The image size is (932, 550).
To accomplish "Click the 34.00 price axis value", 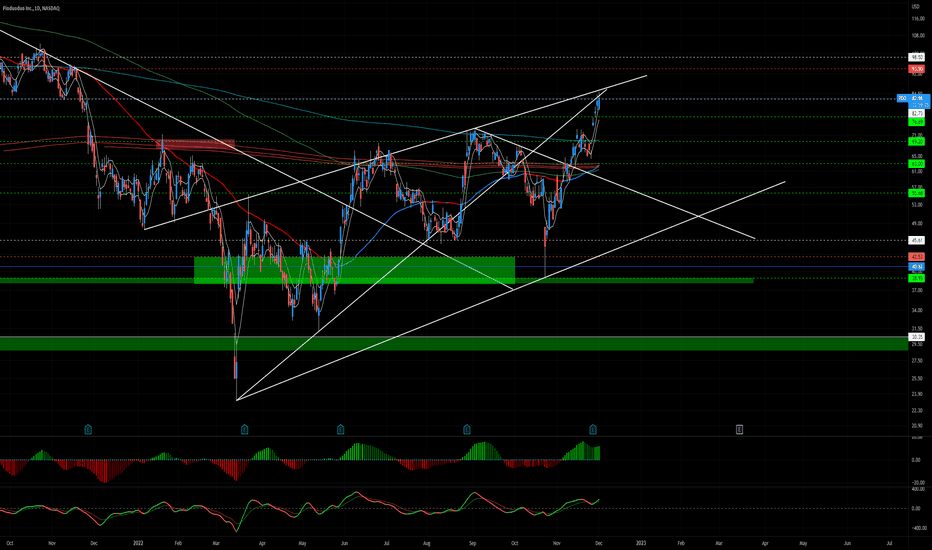I will click(x=917, y=310).
